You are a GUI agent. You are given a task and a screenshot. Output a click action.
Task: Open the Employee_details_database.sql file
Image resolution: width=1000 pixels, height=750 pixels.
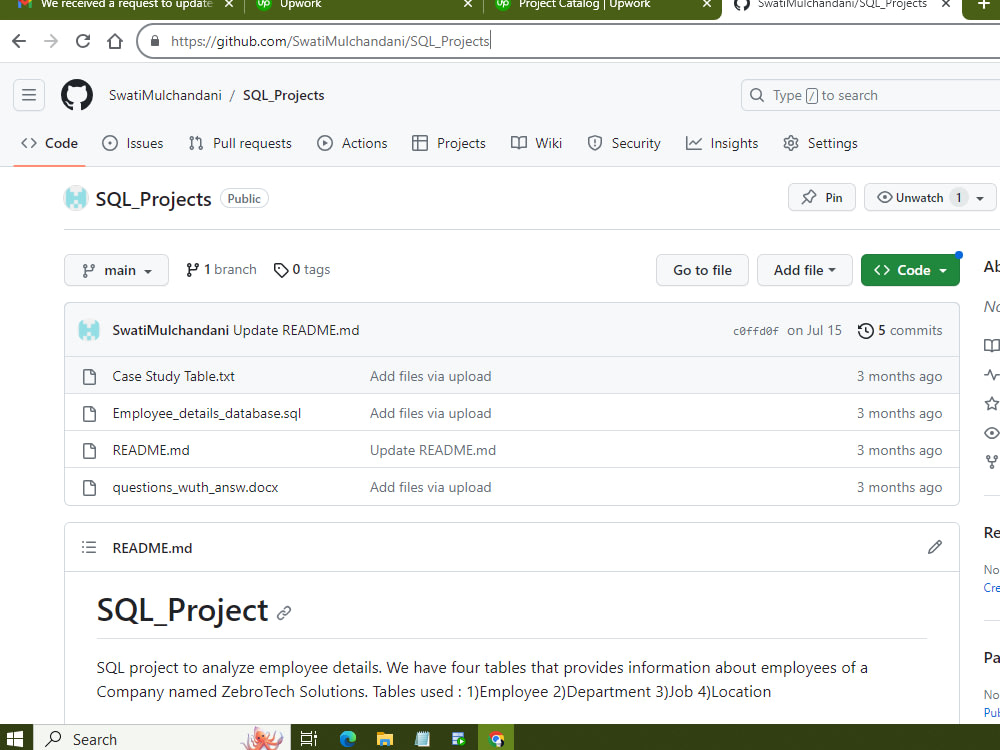[206, 413]
